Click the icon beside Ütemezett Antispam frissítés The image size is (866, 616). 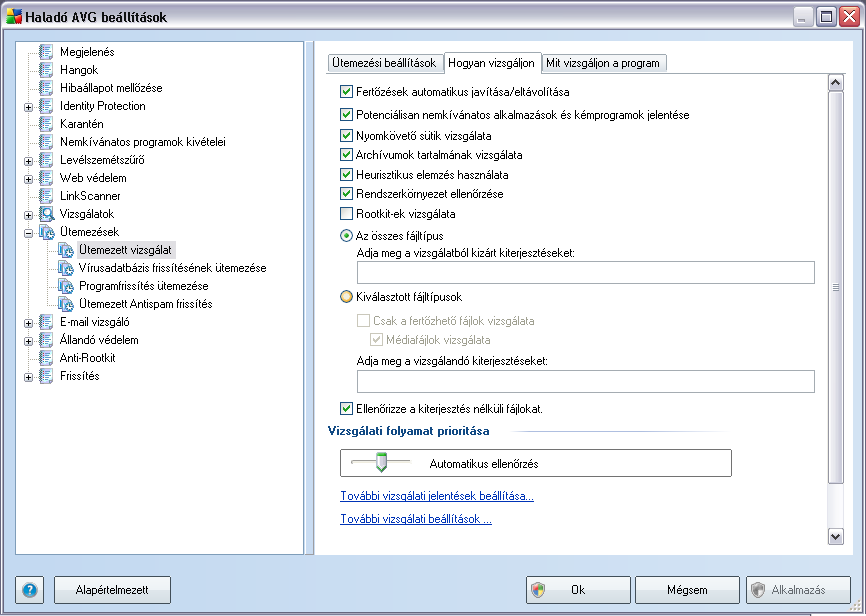66,304
